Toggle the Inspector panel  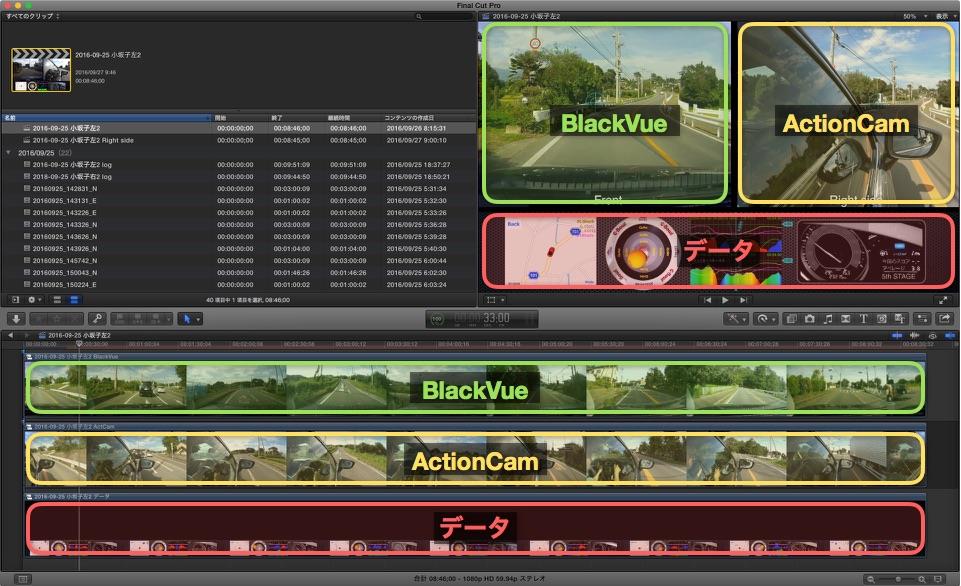922,319
